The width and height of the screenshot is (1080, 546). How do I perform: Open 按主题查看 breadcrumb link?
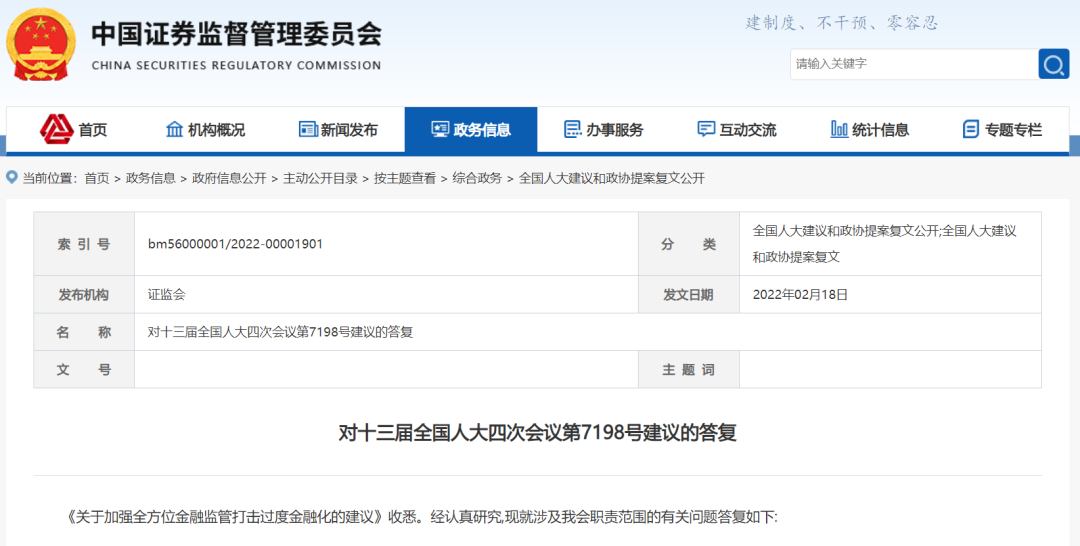click(405, 178)
